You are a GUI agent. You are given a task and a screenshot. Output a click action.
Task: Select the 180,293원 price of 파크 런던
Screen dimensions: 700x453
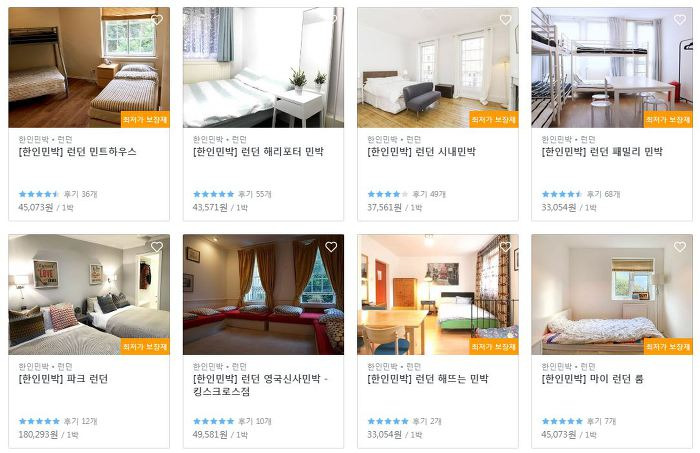[38, 435]
